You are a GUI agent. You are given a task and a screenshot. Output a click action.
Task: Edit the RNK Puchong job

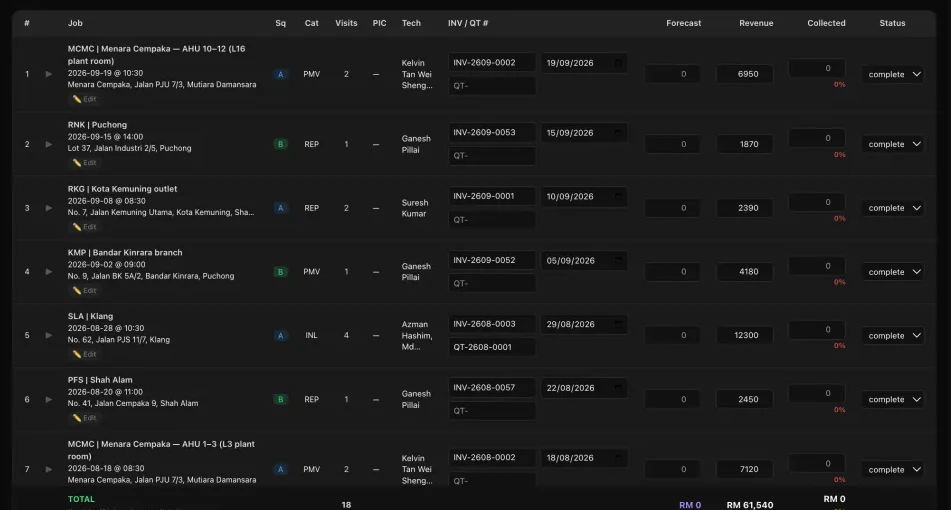pos(85,163)
